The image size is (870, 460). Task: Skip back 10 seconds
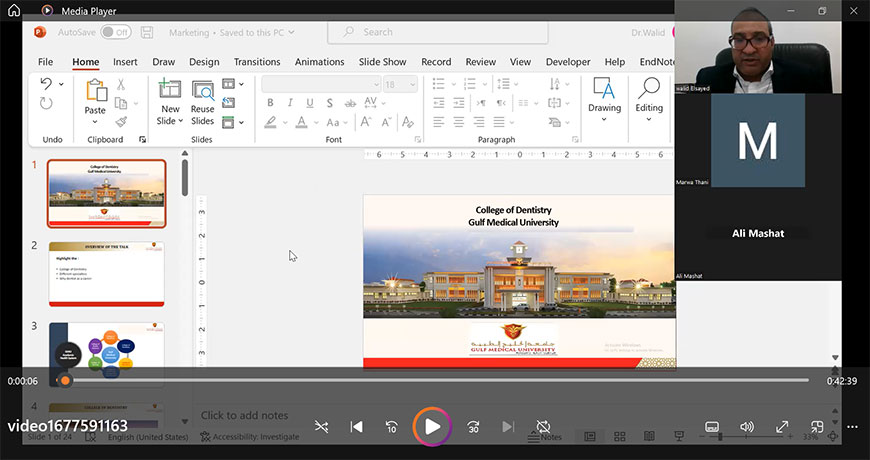pos(392,427)
